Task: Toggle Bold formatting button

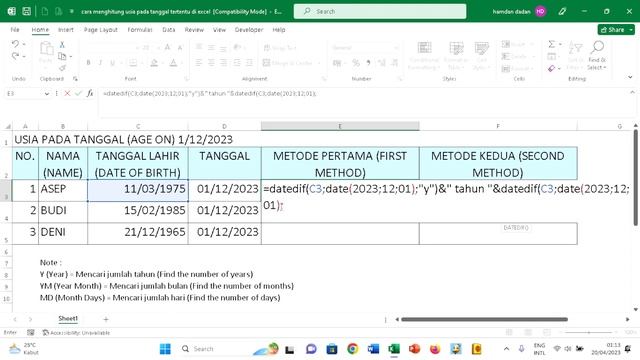Action: (88, 63)
